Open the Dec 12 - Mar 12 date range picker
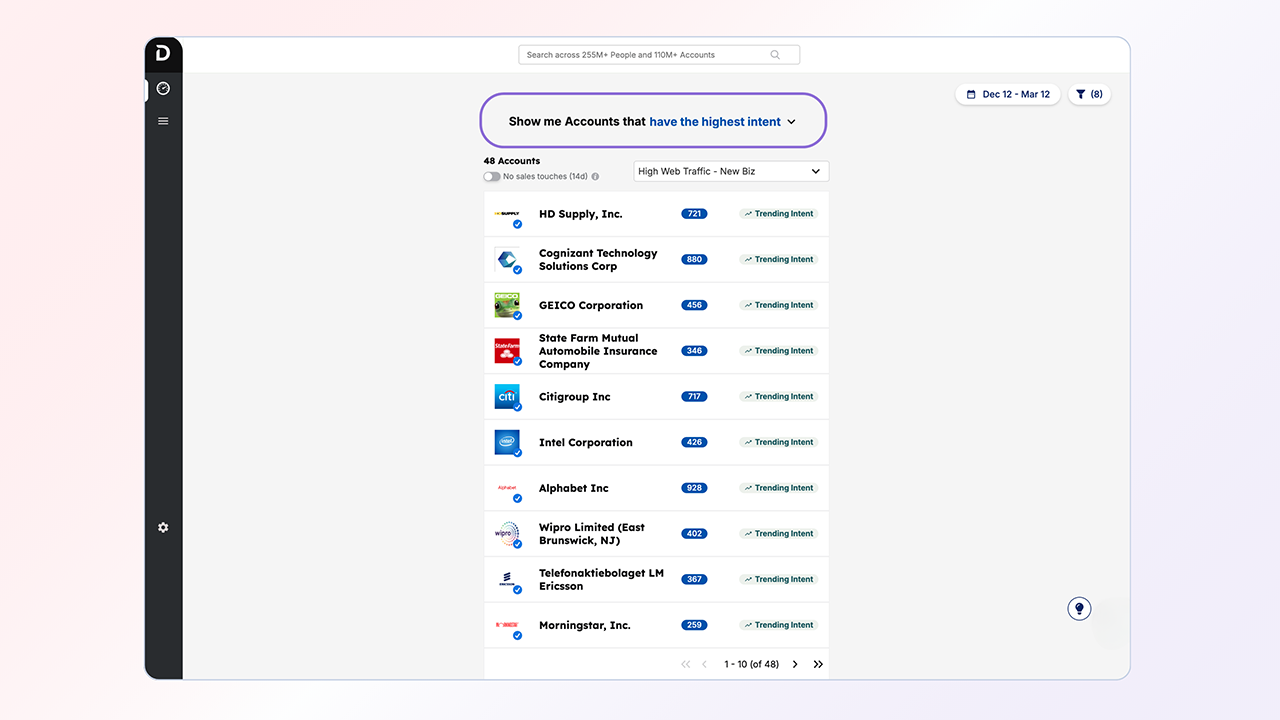The height and width of the screenshot is (720, 1280). point(1008,94)
